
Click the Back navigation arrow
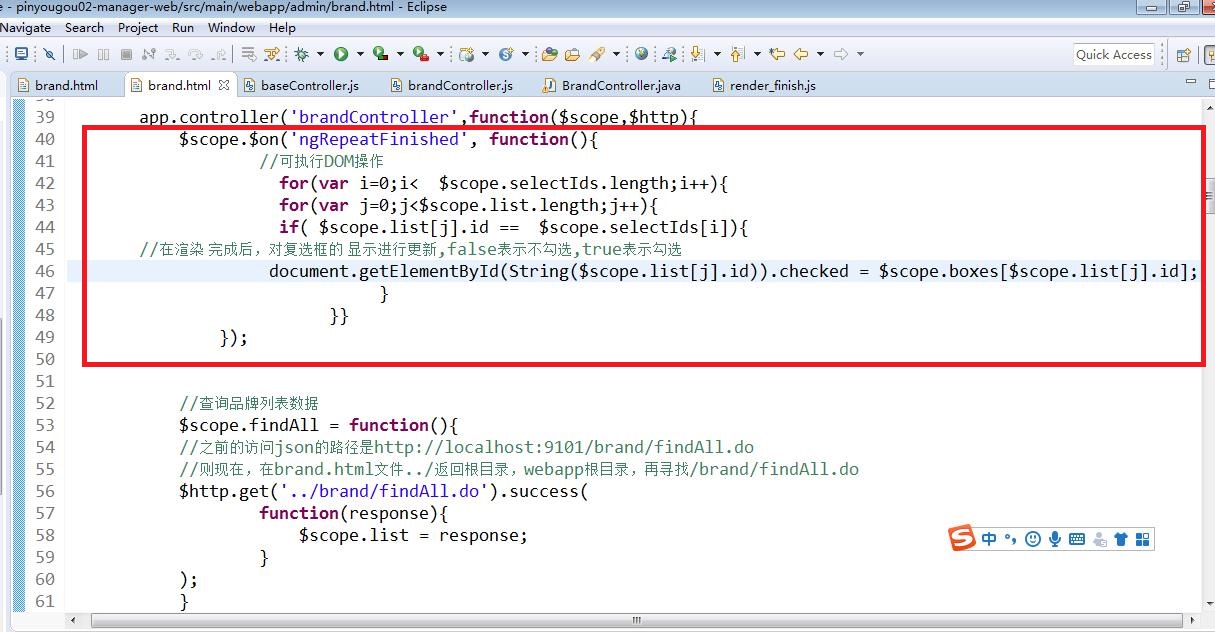pos(800,54)
